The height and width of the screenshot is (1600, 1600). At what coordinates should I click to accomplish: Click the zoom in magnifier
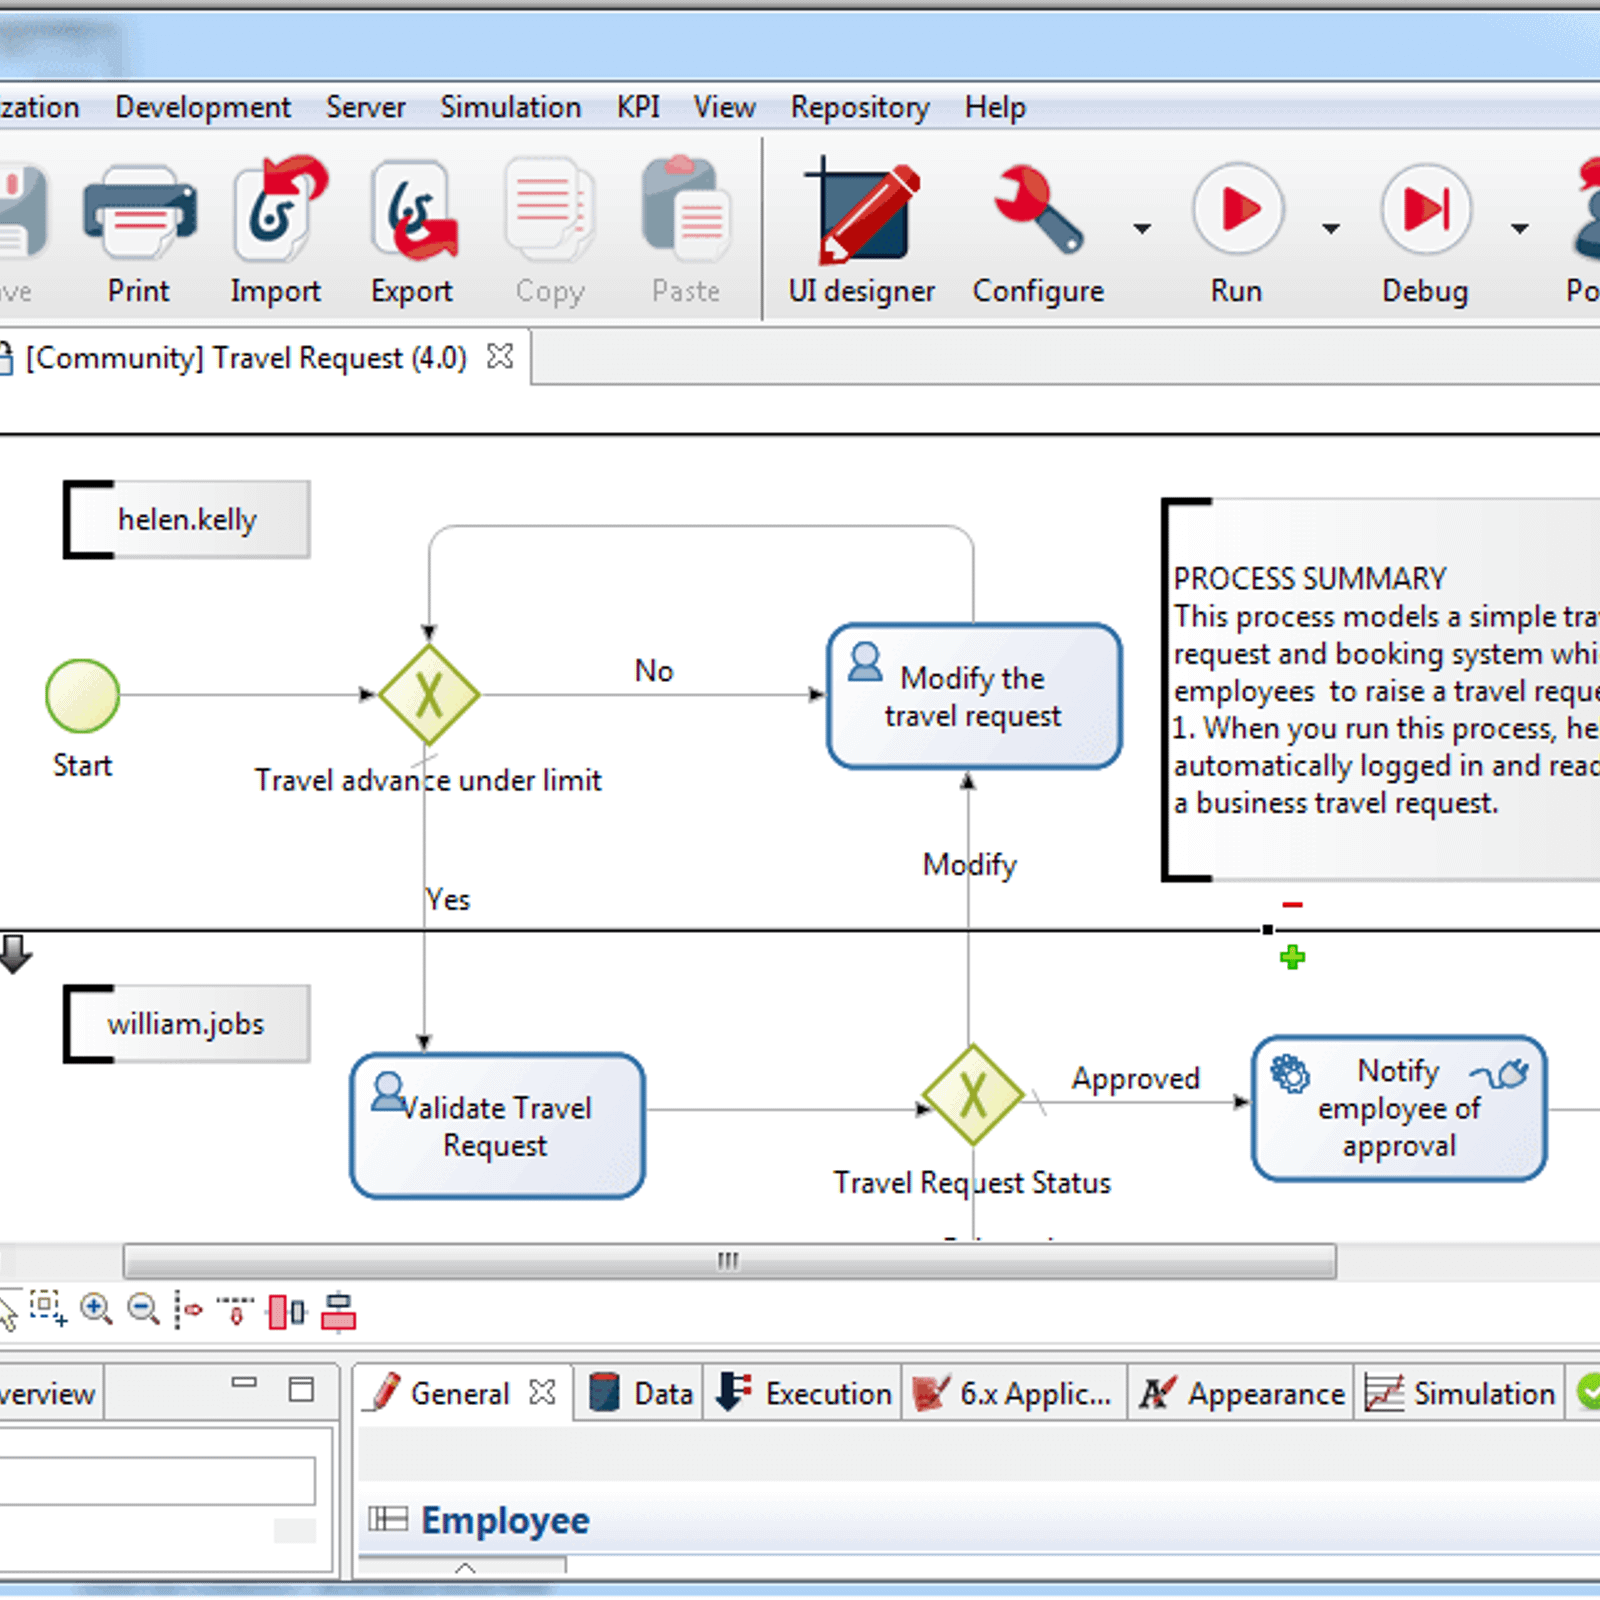(96, 1309)
